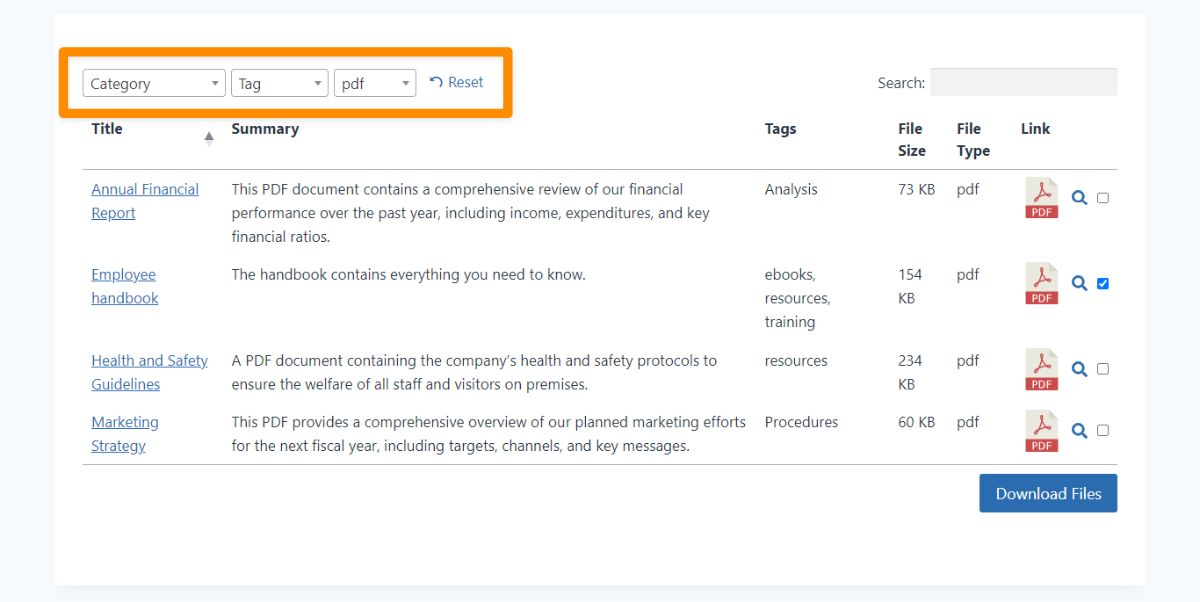Click the 154 KB file size
This screenshot has height=602, width=1200.
[x=911, y=286]
